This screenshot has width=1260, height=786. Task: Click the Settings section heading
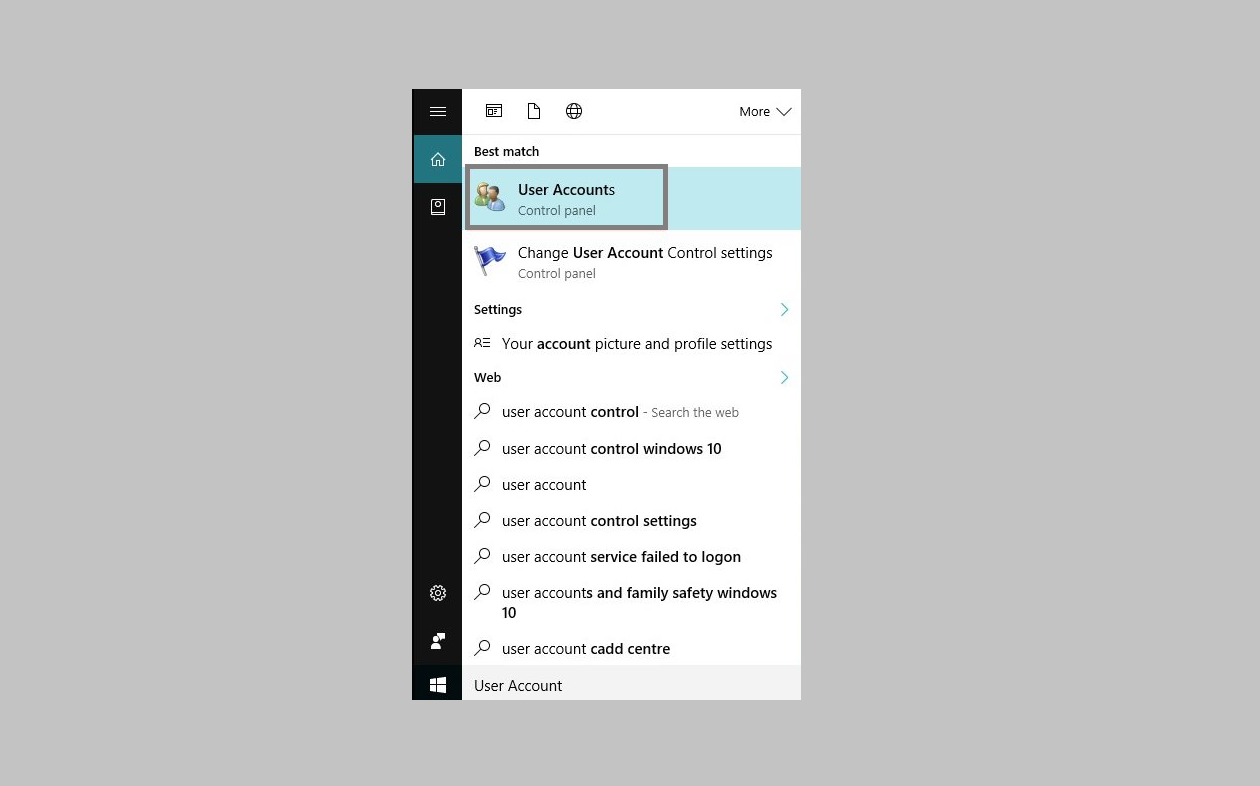coord(498,309)
